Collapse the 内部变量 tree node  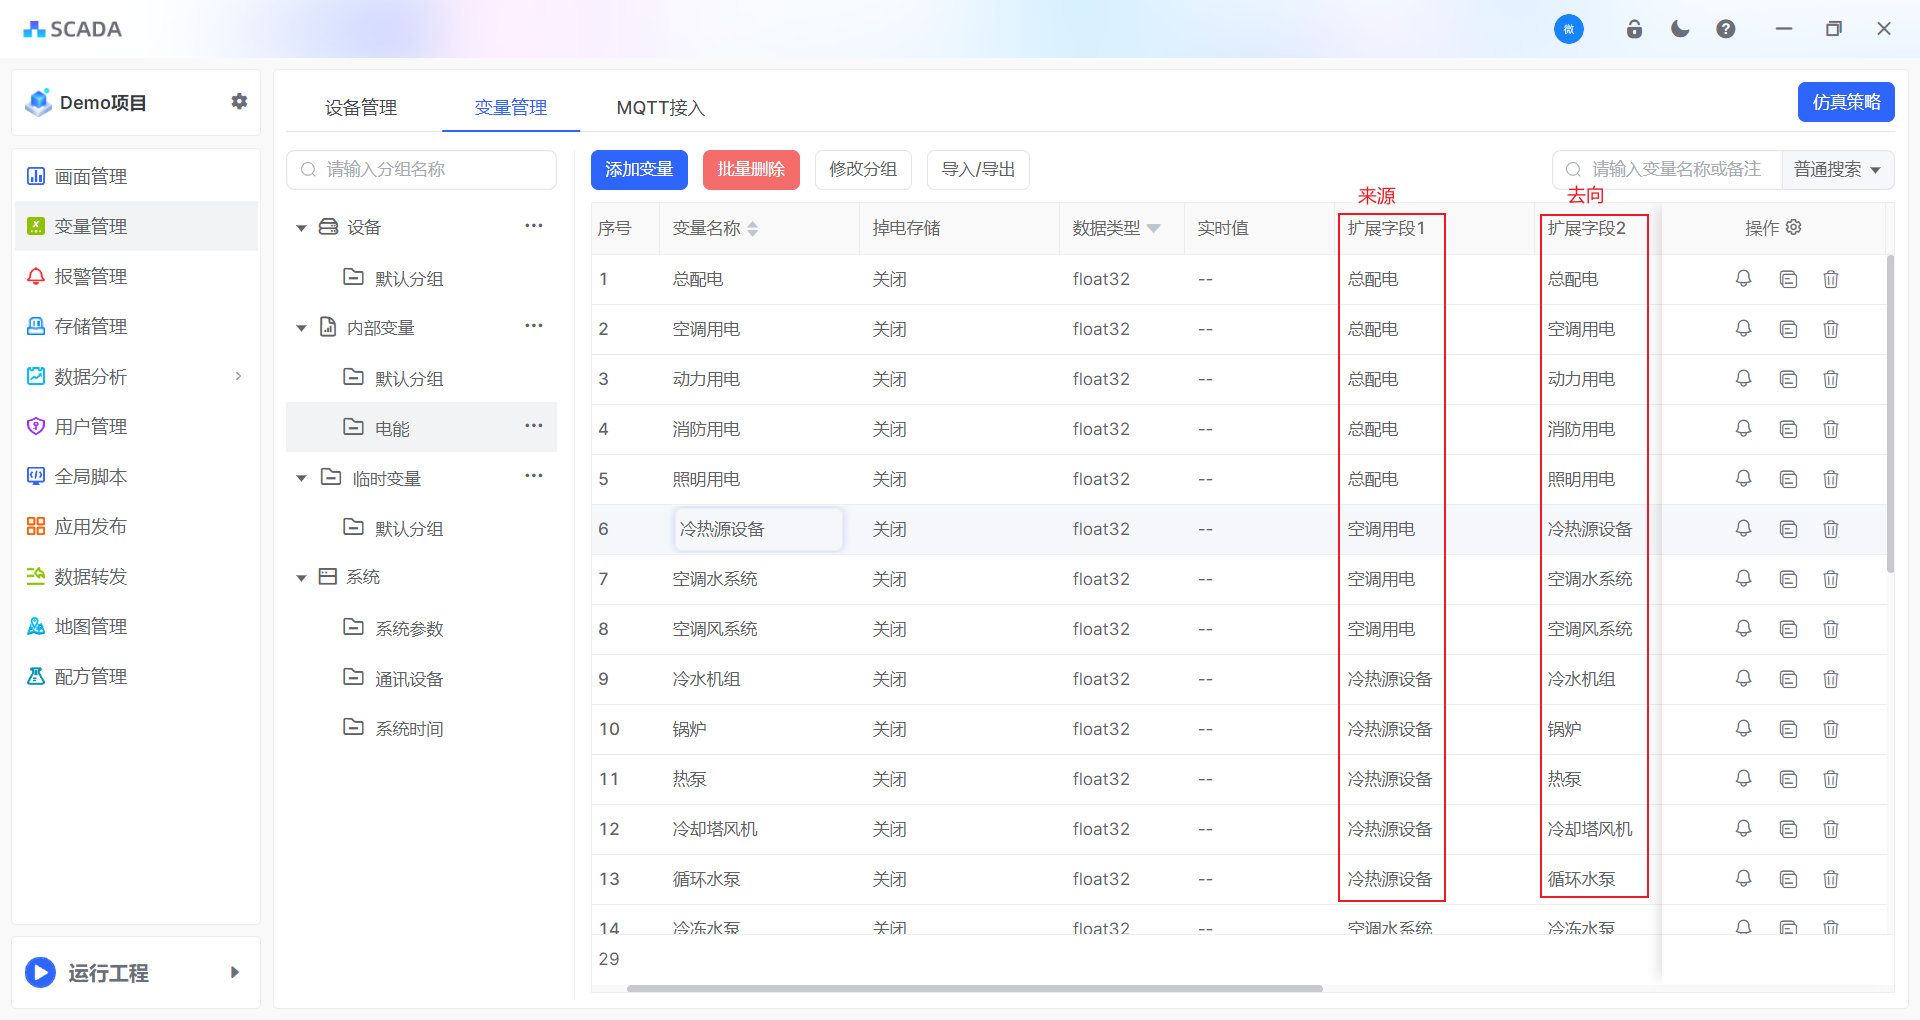301,328
